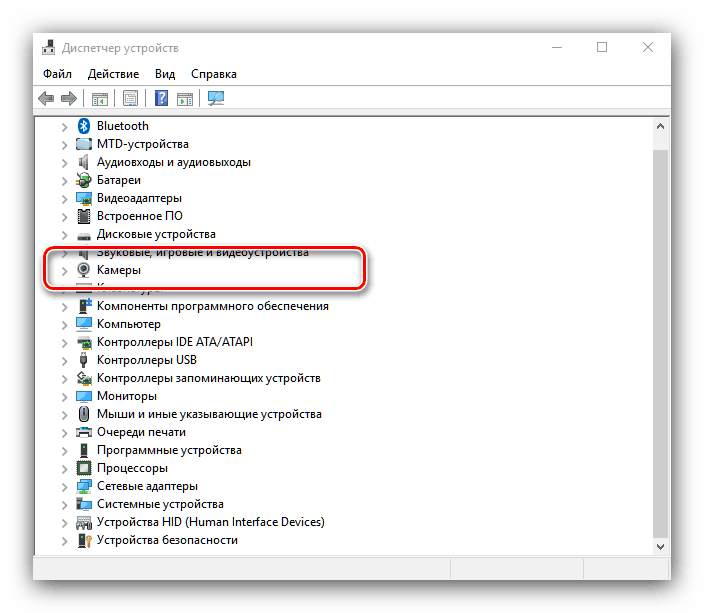Click the Action pane toolbar icon

(185, 98)
